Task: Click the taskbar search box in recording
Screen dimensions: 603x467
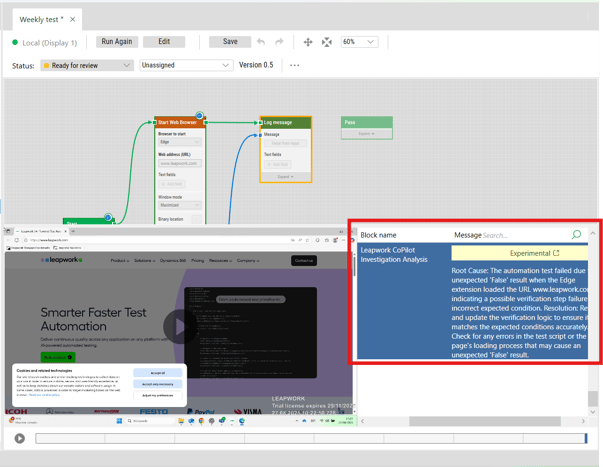Action: tap(150, 421)
